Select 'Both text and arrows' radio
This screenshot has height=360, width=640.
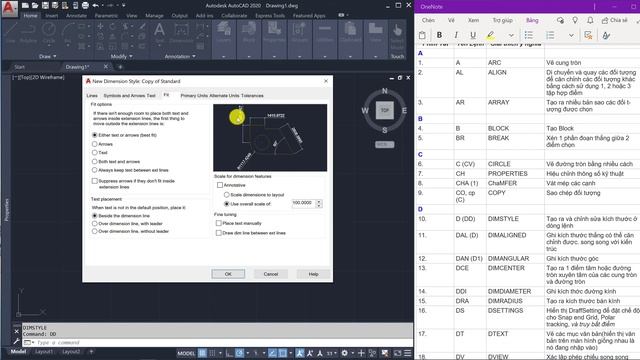coord(95,161)
